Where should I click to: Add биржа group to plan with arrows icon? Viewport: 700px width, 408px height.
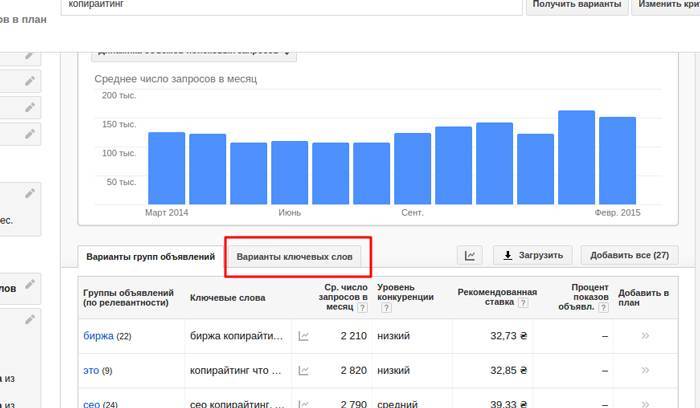(644, 336)
